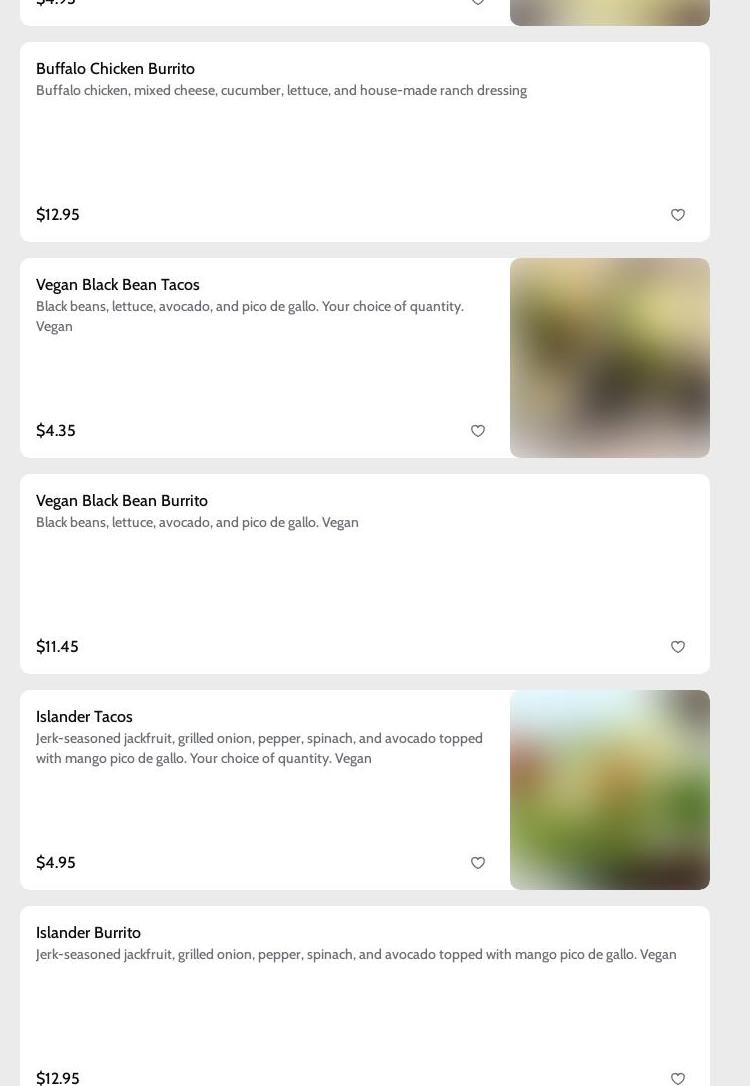
Task: Select the Vegan Black Bean Tacos title
Action: pyautogui.click(x=118, y=285)
